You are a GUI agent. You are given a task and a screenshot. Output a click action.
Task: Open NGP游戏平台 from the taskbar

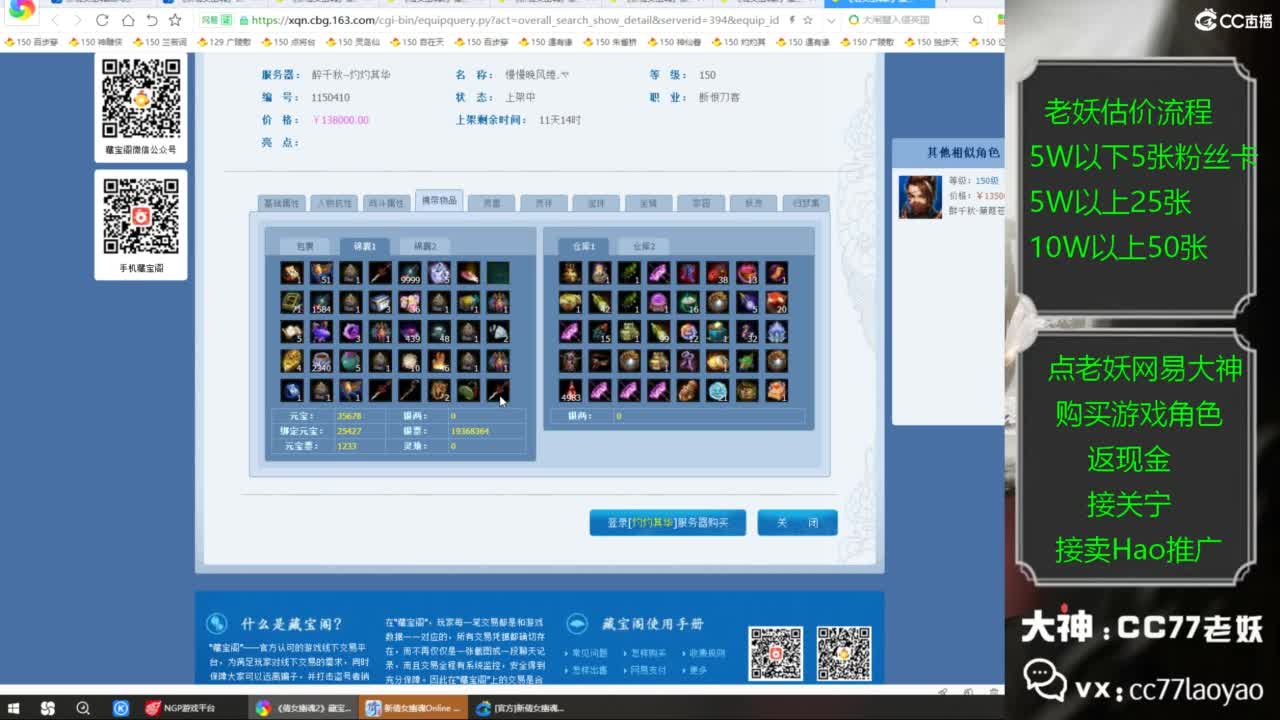(181, 708)
